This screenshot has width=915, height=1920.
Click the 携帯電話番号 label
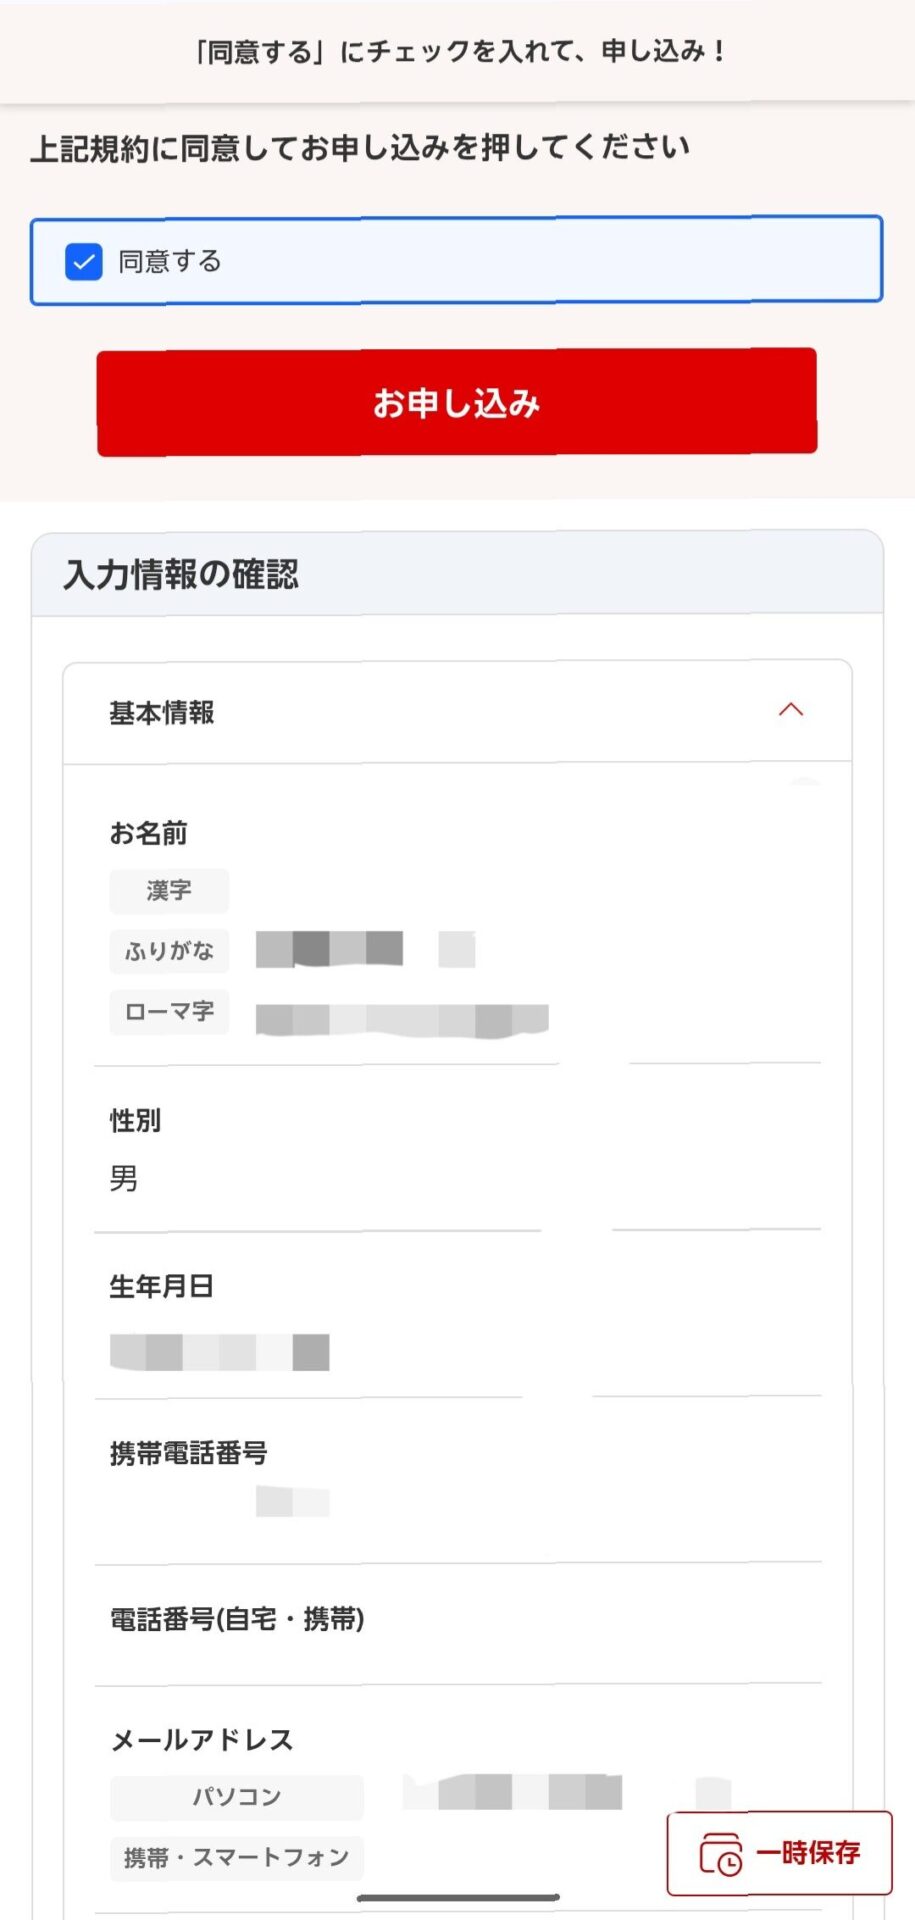coord(188,1453)
